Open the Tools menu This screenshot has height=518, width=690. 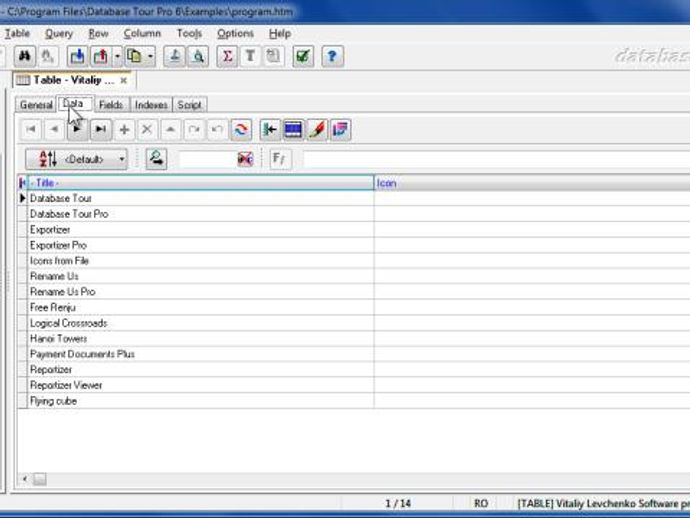pos(189,33)
